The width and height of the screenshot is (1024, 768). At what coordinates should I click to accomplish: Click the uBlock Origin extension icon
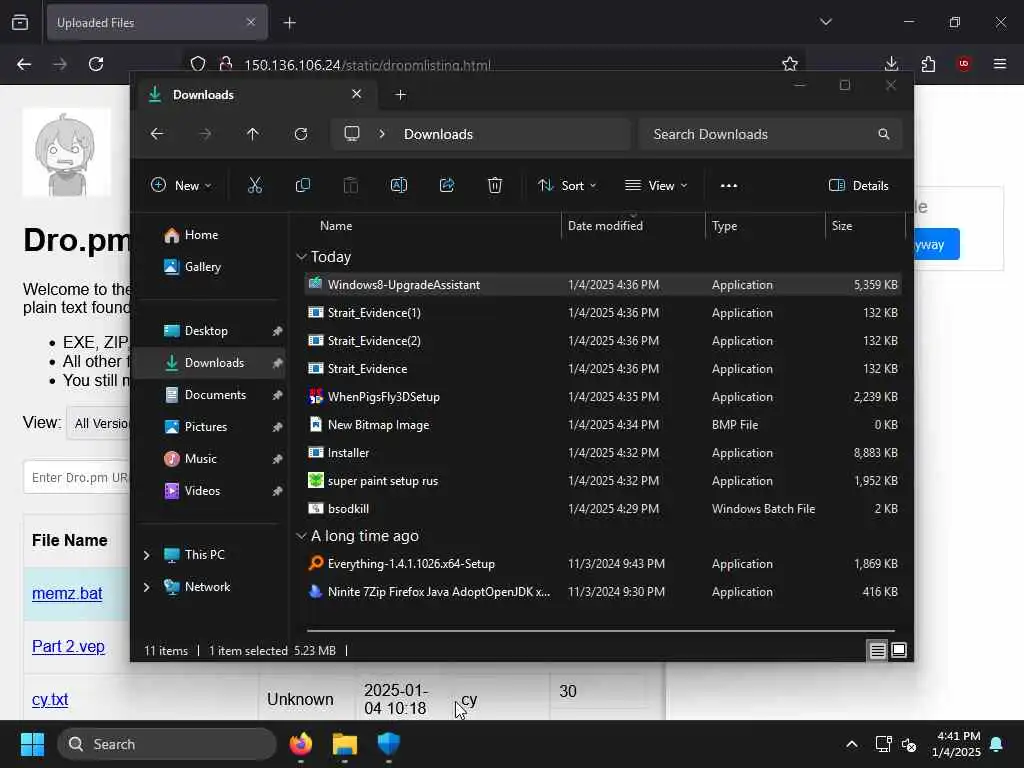pos(963,64)
